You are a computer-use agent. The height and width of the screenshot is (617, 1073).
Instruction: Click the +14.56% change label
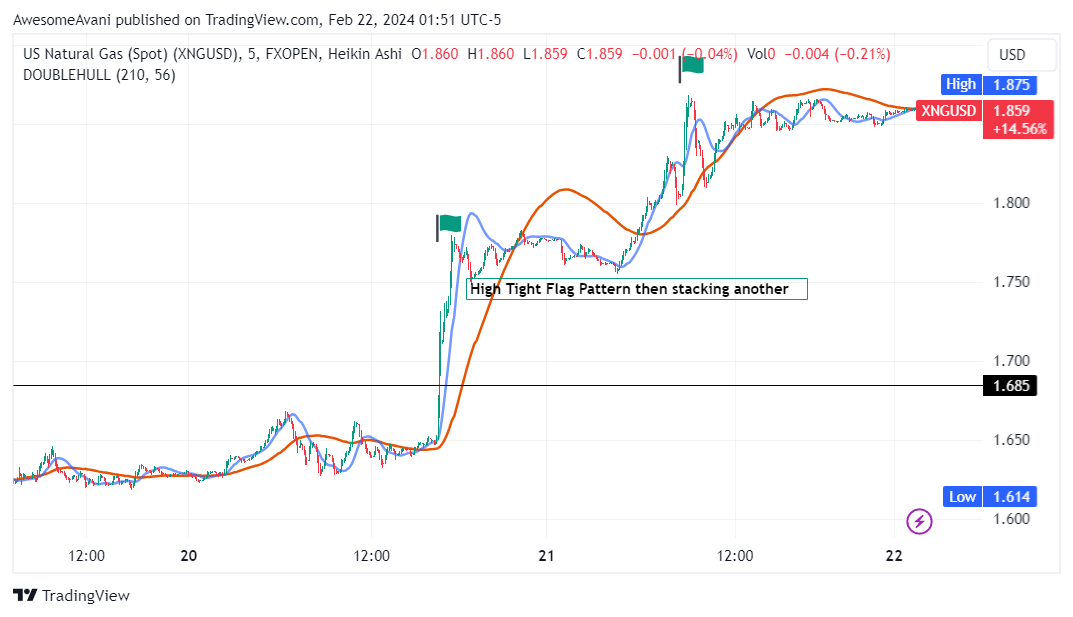point(1020,129)
